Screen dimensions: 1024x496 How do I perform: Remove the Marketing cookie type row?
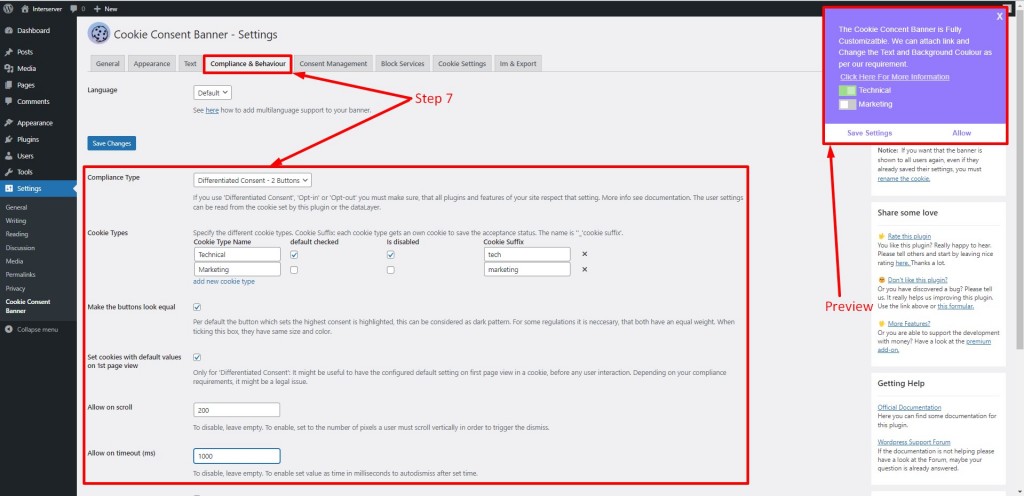tap(584, 269)
